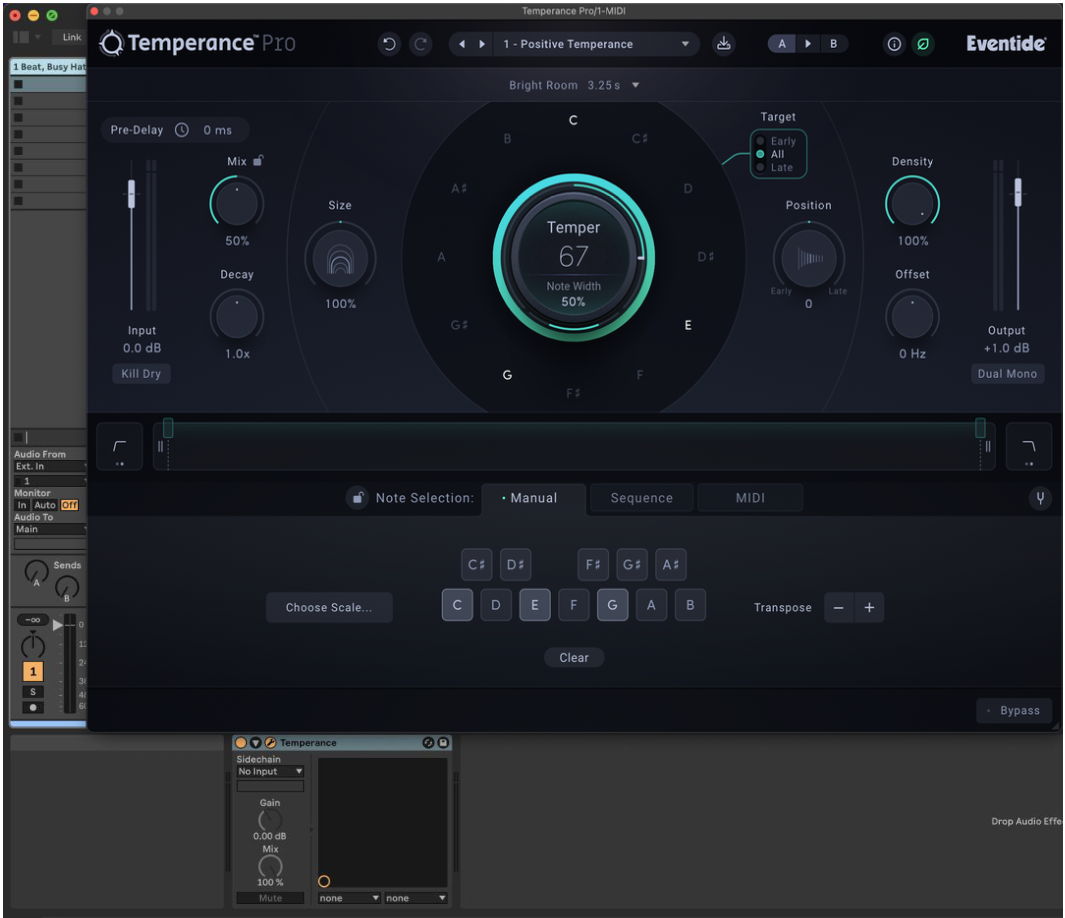Viewport: 1065px width, 918px height.
Task: Click the Choose Scale button
Action: click(x=329, y=607)
